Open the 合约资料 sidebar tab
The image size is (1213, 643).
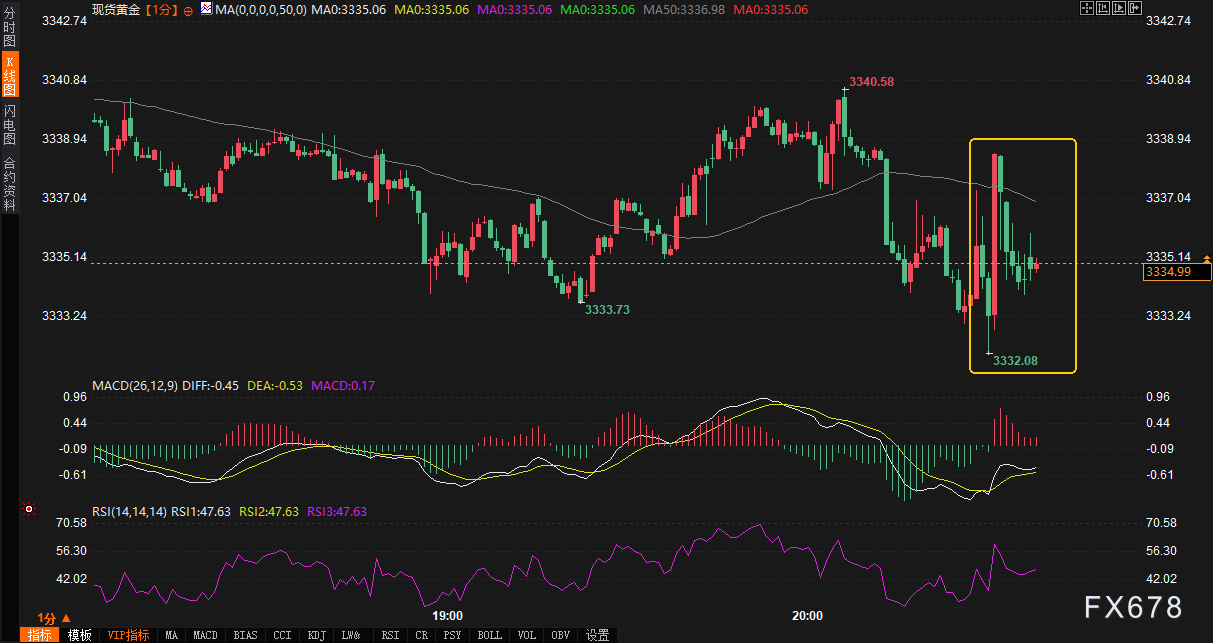(9, 184)
